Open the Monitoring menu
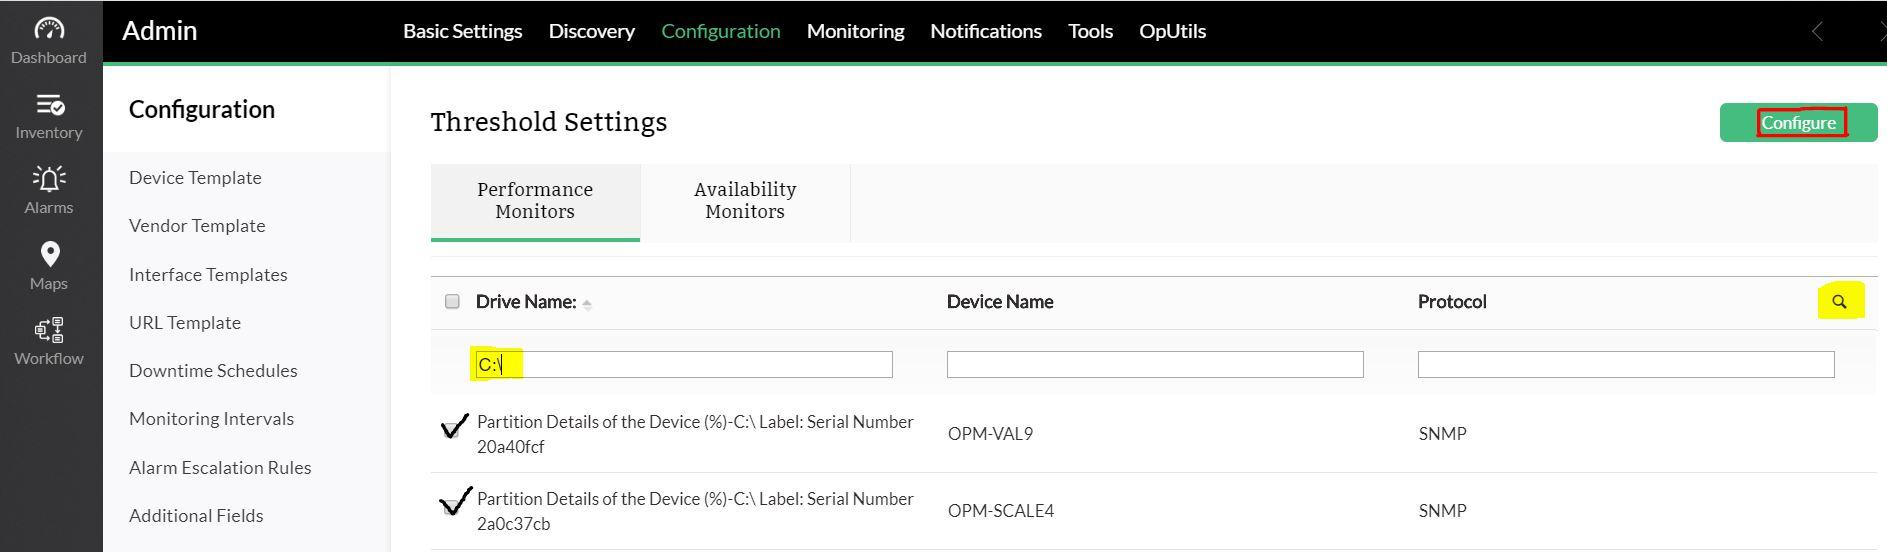 pyautogui.click(x=855, y=31)
